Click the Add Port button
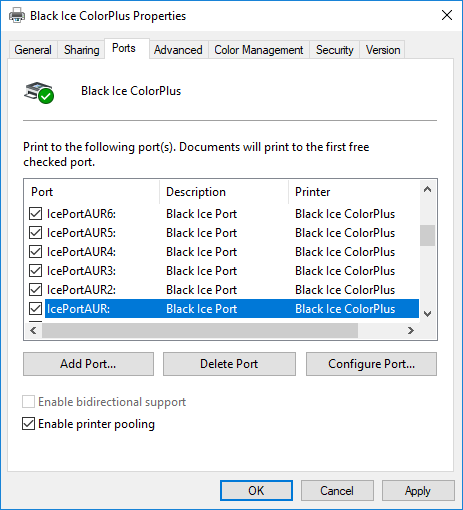 tap(88, 364)
